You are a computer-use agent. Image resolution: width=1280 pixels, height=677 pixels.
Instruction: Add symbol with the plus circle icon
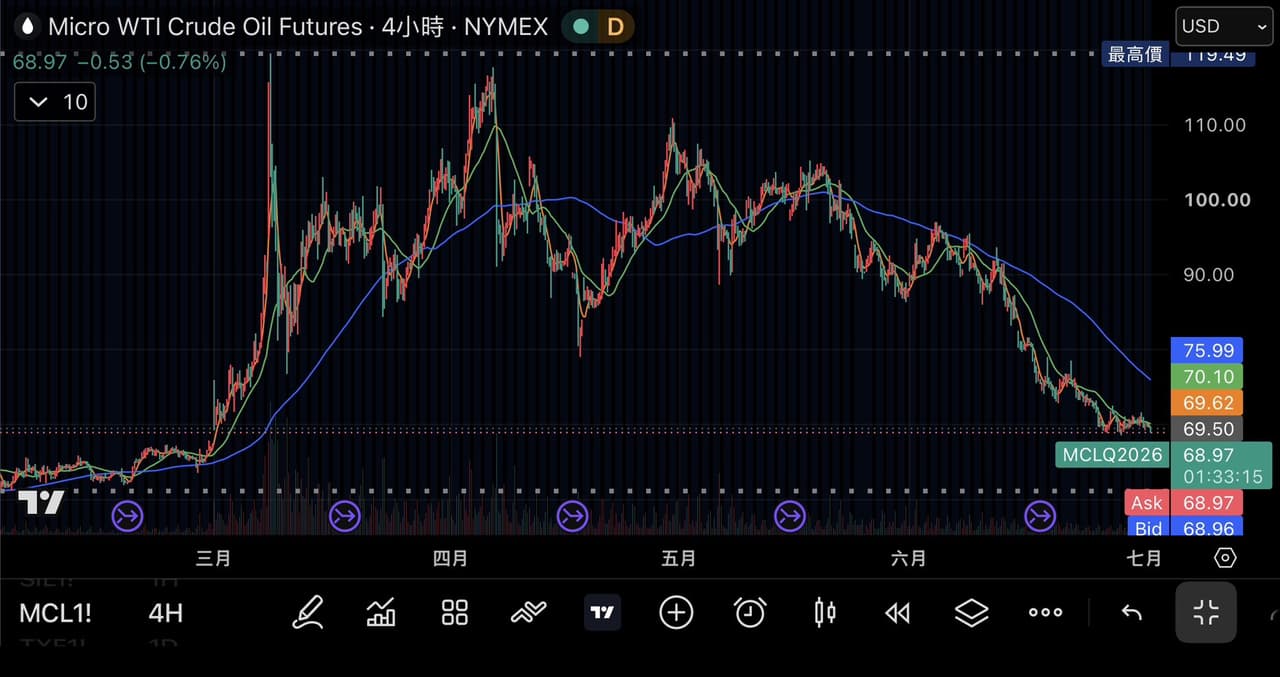[x=676, y=612]
